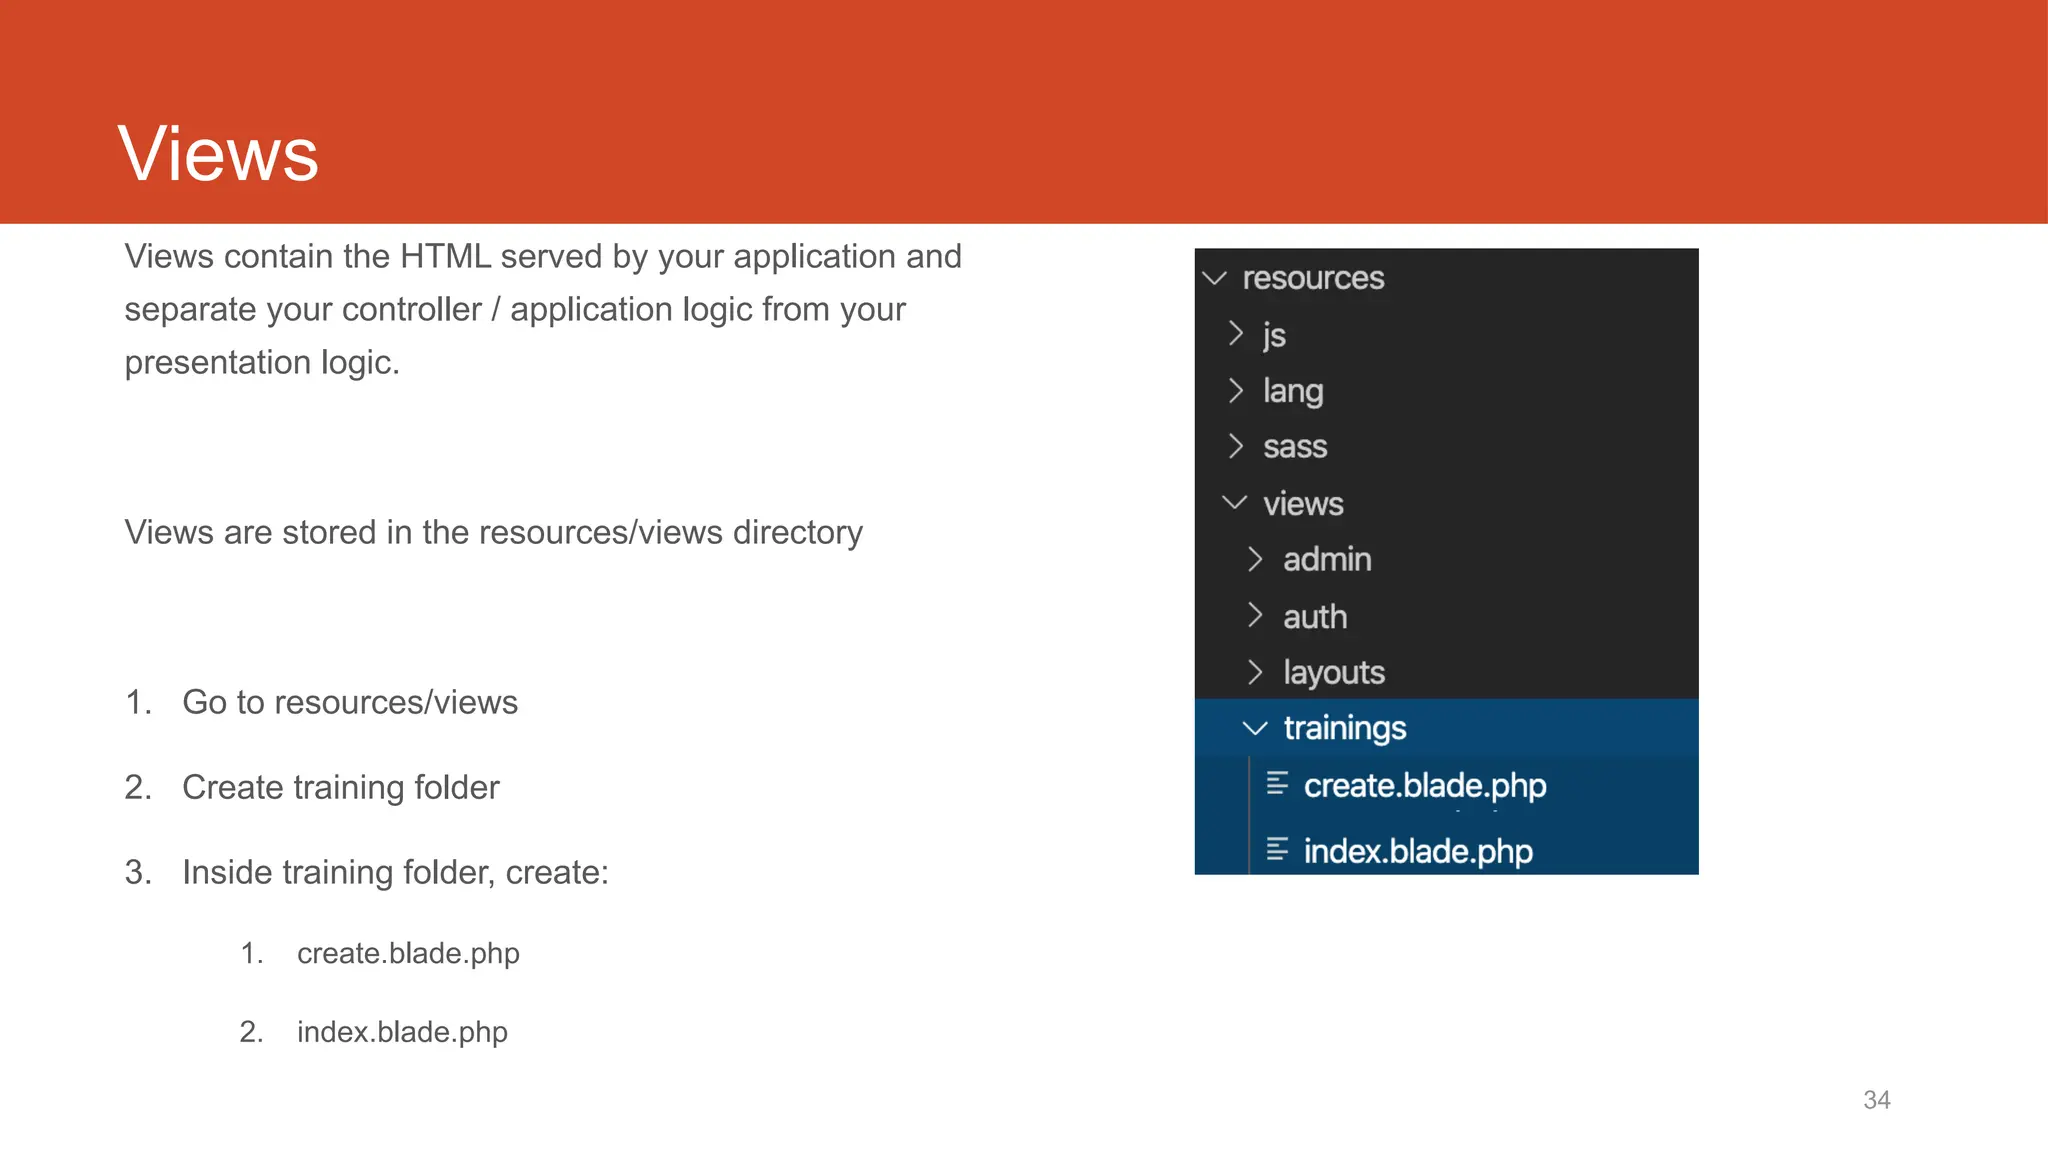Click list item 'Inside training folder, create:'

click(x=395, y=873)
